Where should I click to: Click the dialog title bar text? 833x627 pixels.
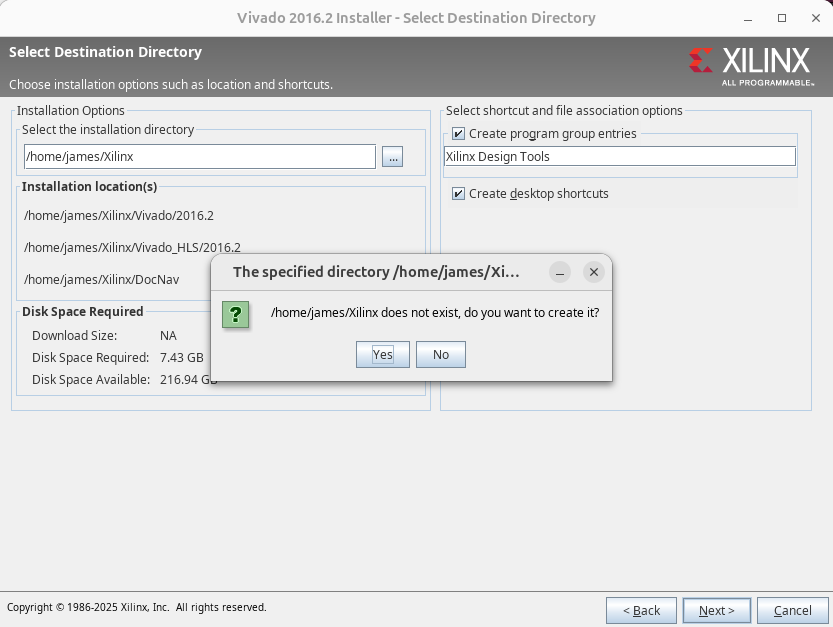376,272
